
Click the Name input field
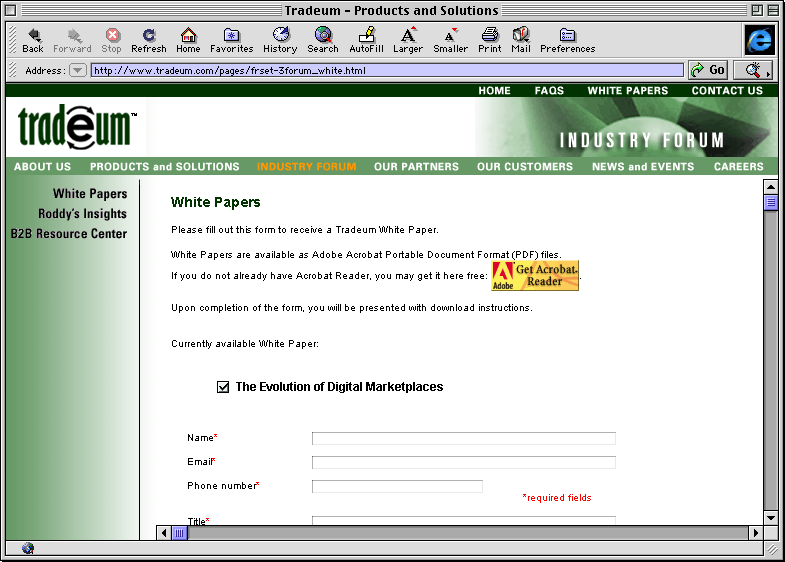tap(464, 438)
